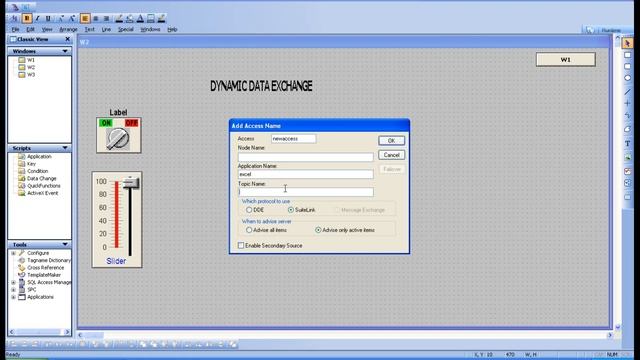Open the Arrange menu
The image size is (640, 360).
point(68,29)
